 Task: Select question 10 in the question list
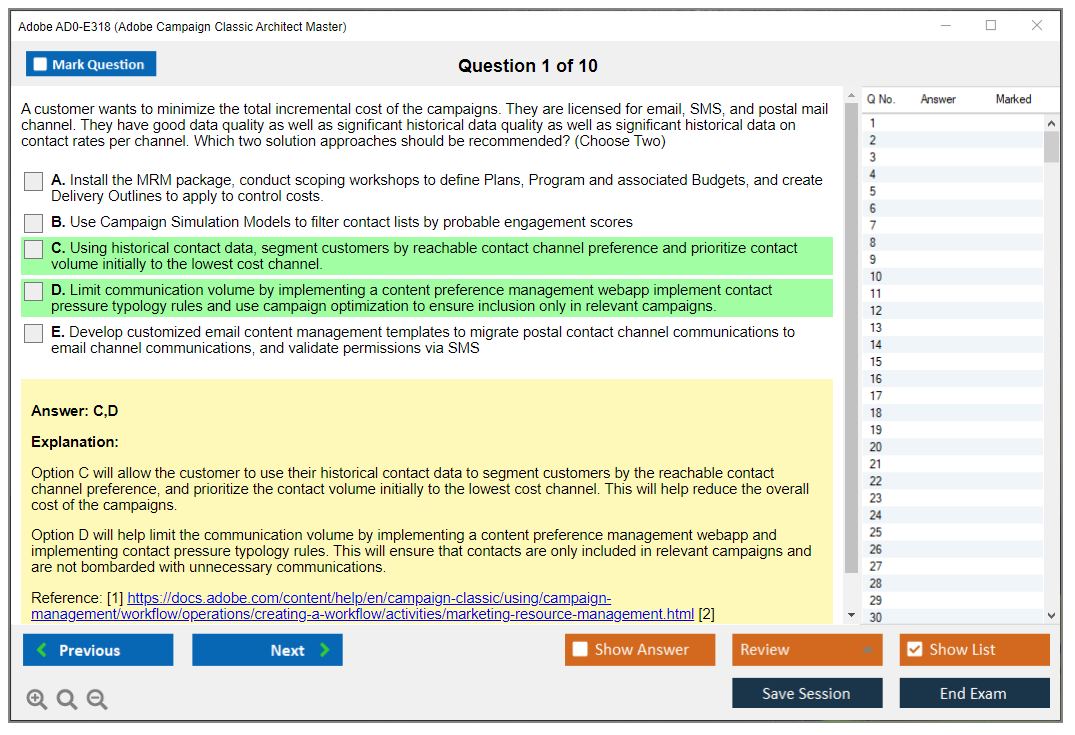875,277
